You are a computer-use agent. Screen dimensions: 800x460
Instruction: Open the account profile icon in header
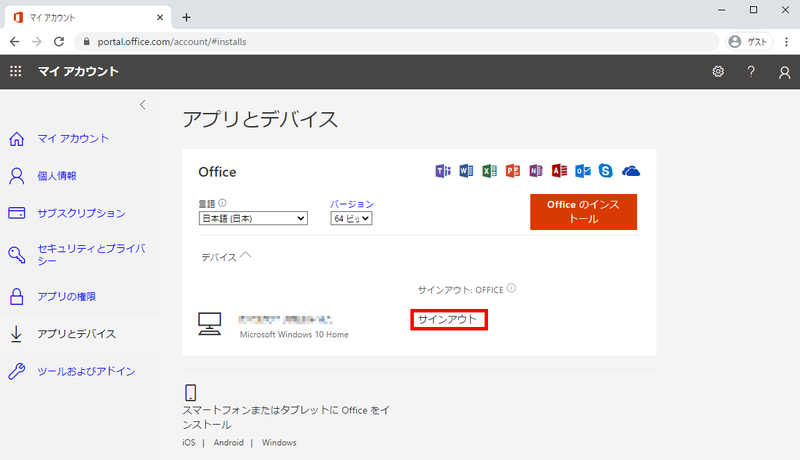point(784,72)
